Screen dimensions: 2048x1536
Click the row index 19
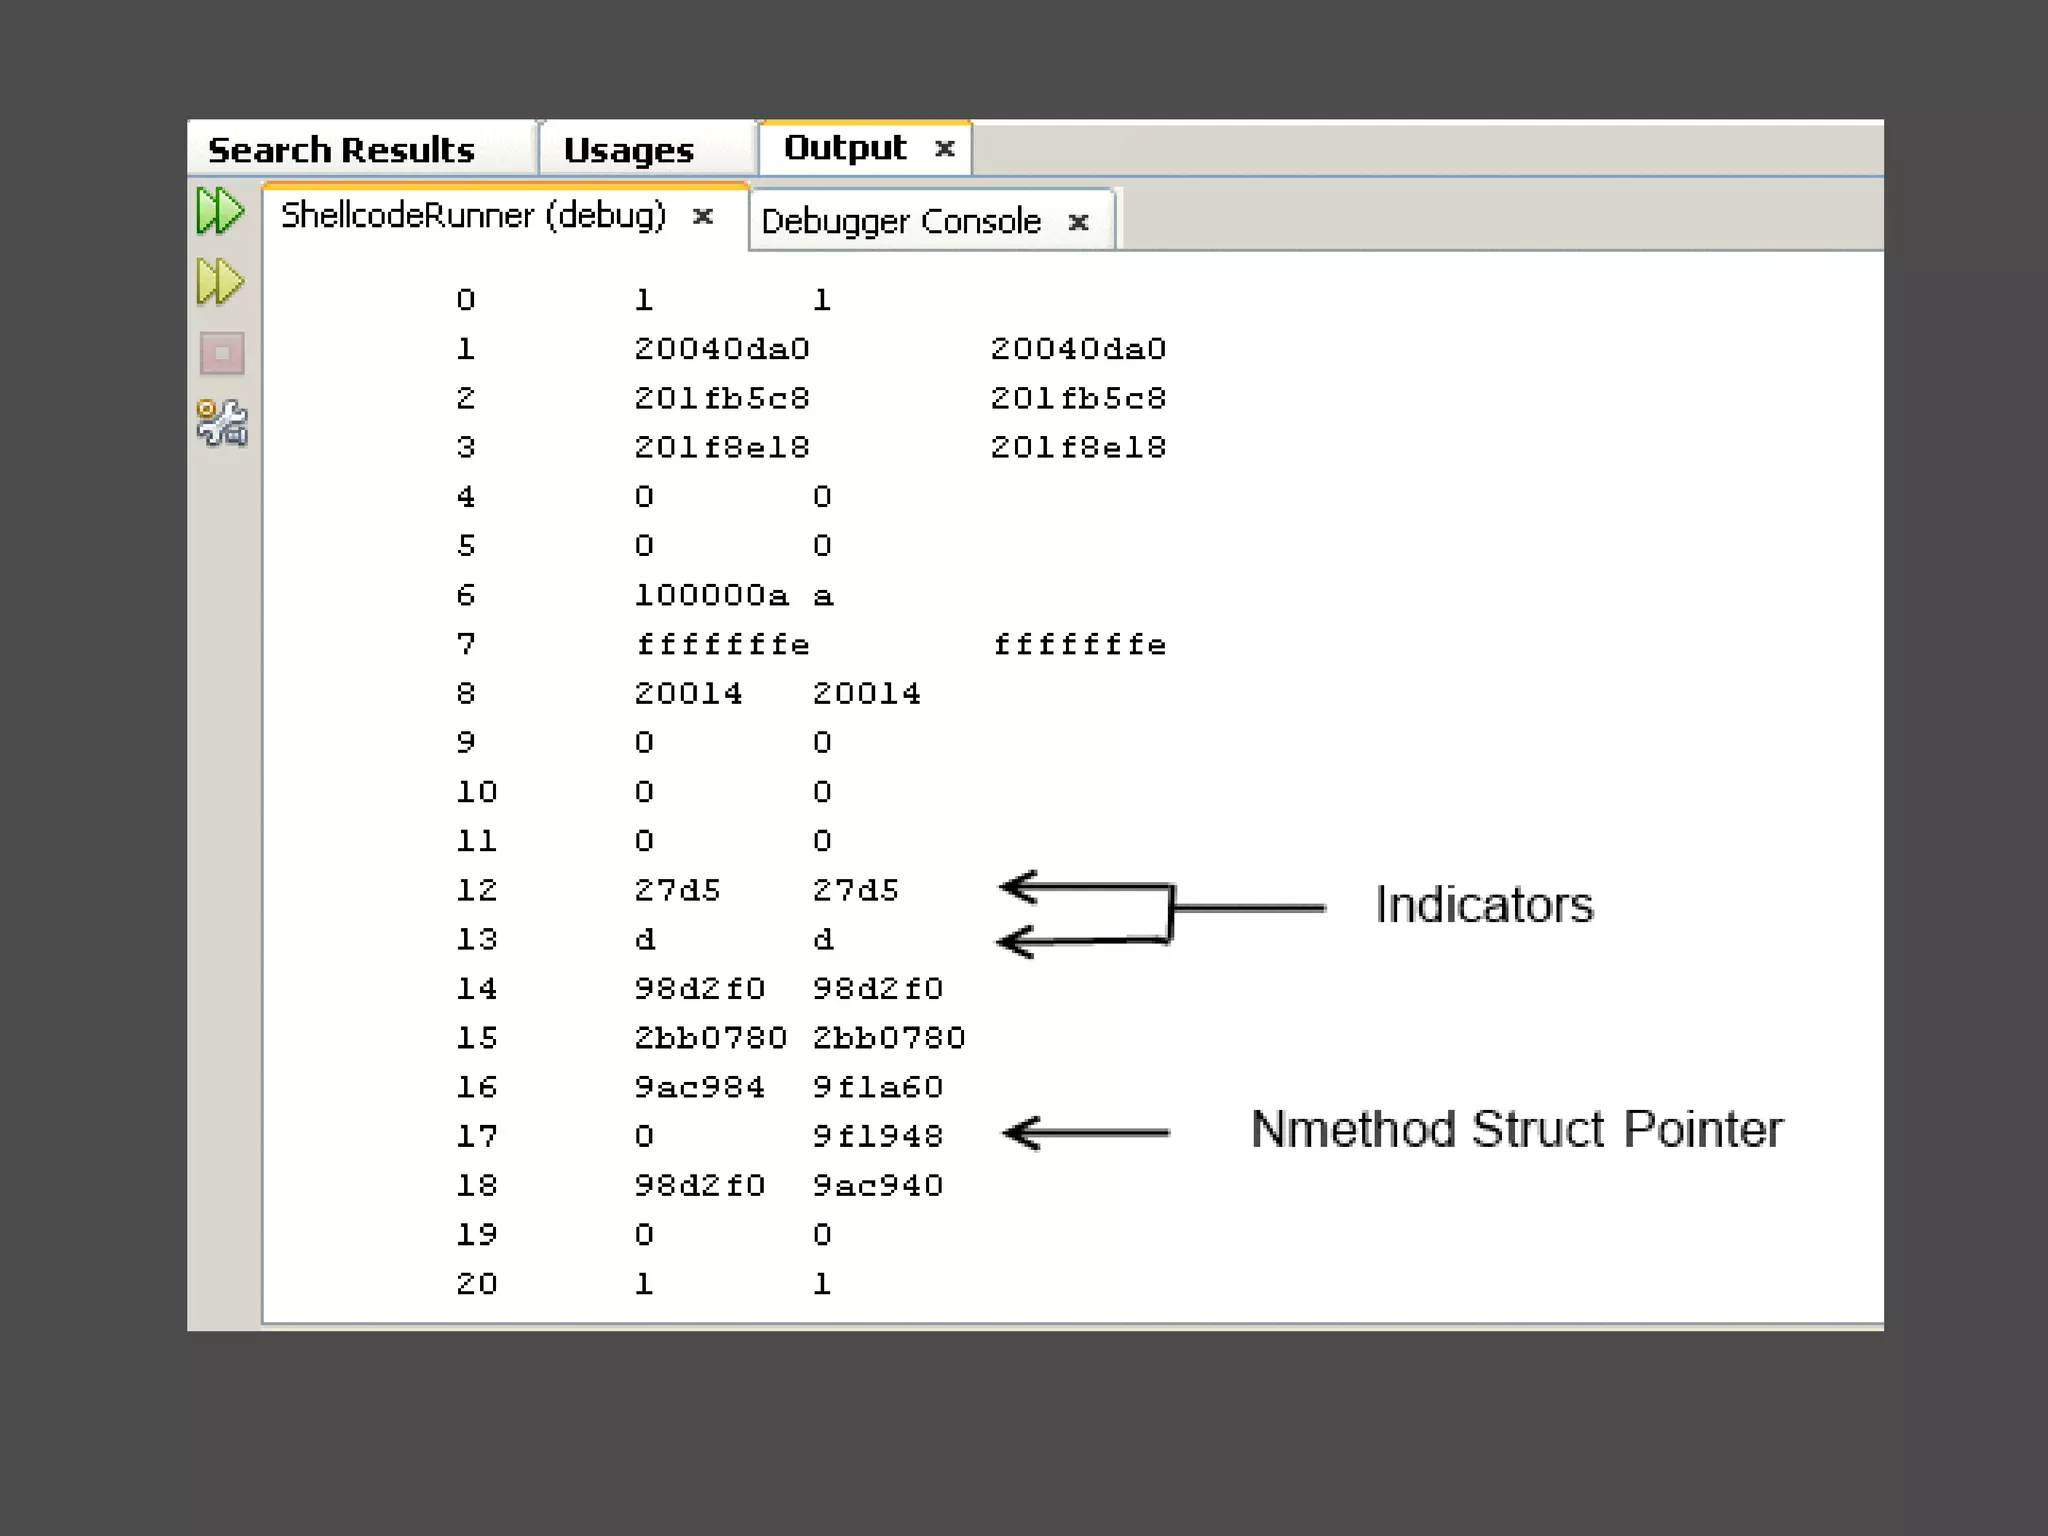[476, 1234]
